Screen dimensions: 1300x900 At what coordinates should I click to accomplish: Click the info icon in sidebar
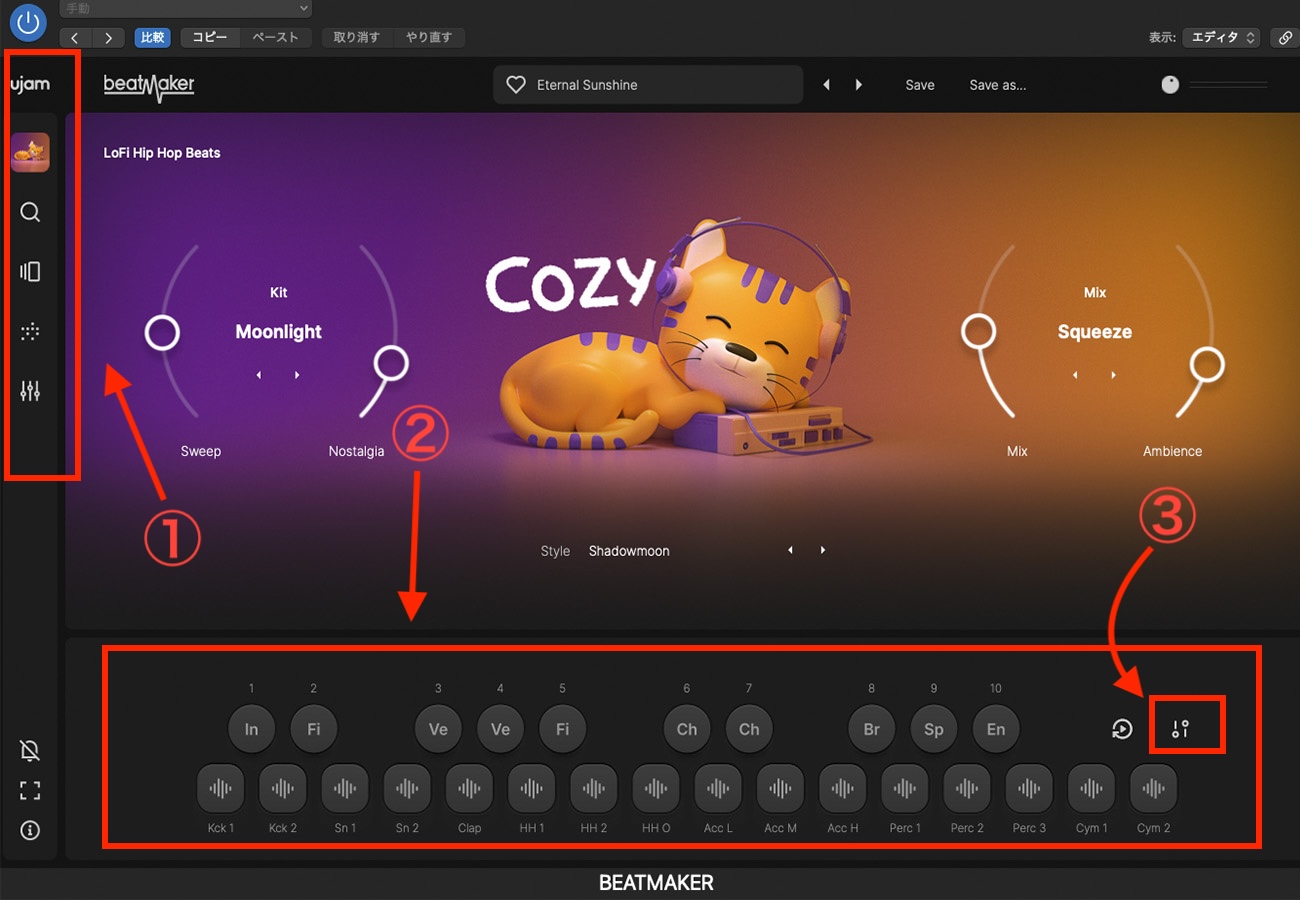(x=30, y=830)
